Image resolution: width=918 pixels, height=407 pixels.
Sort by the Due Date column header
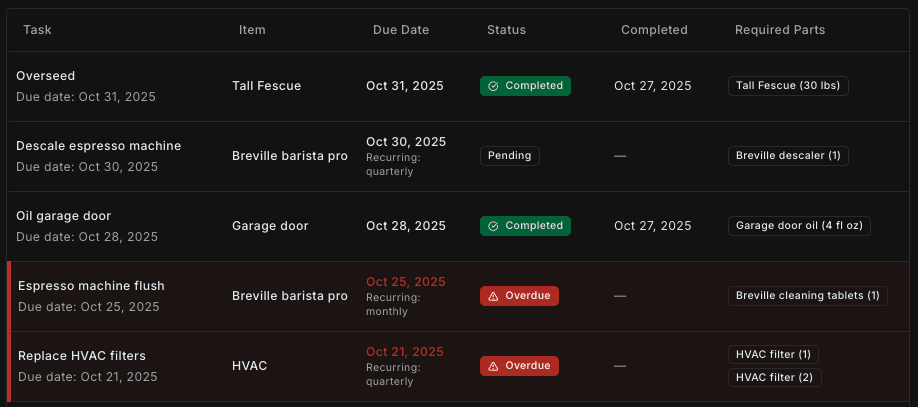(x=401, y=30)
